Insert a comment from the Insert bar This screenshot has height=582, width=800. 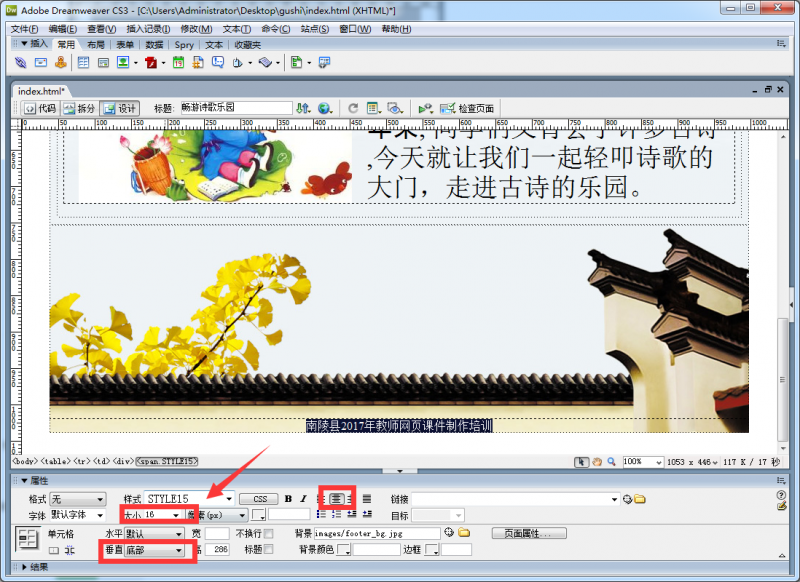click(x=218, y=63)
